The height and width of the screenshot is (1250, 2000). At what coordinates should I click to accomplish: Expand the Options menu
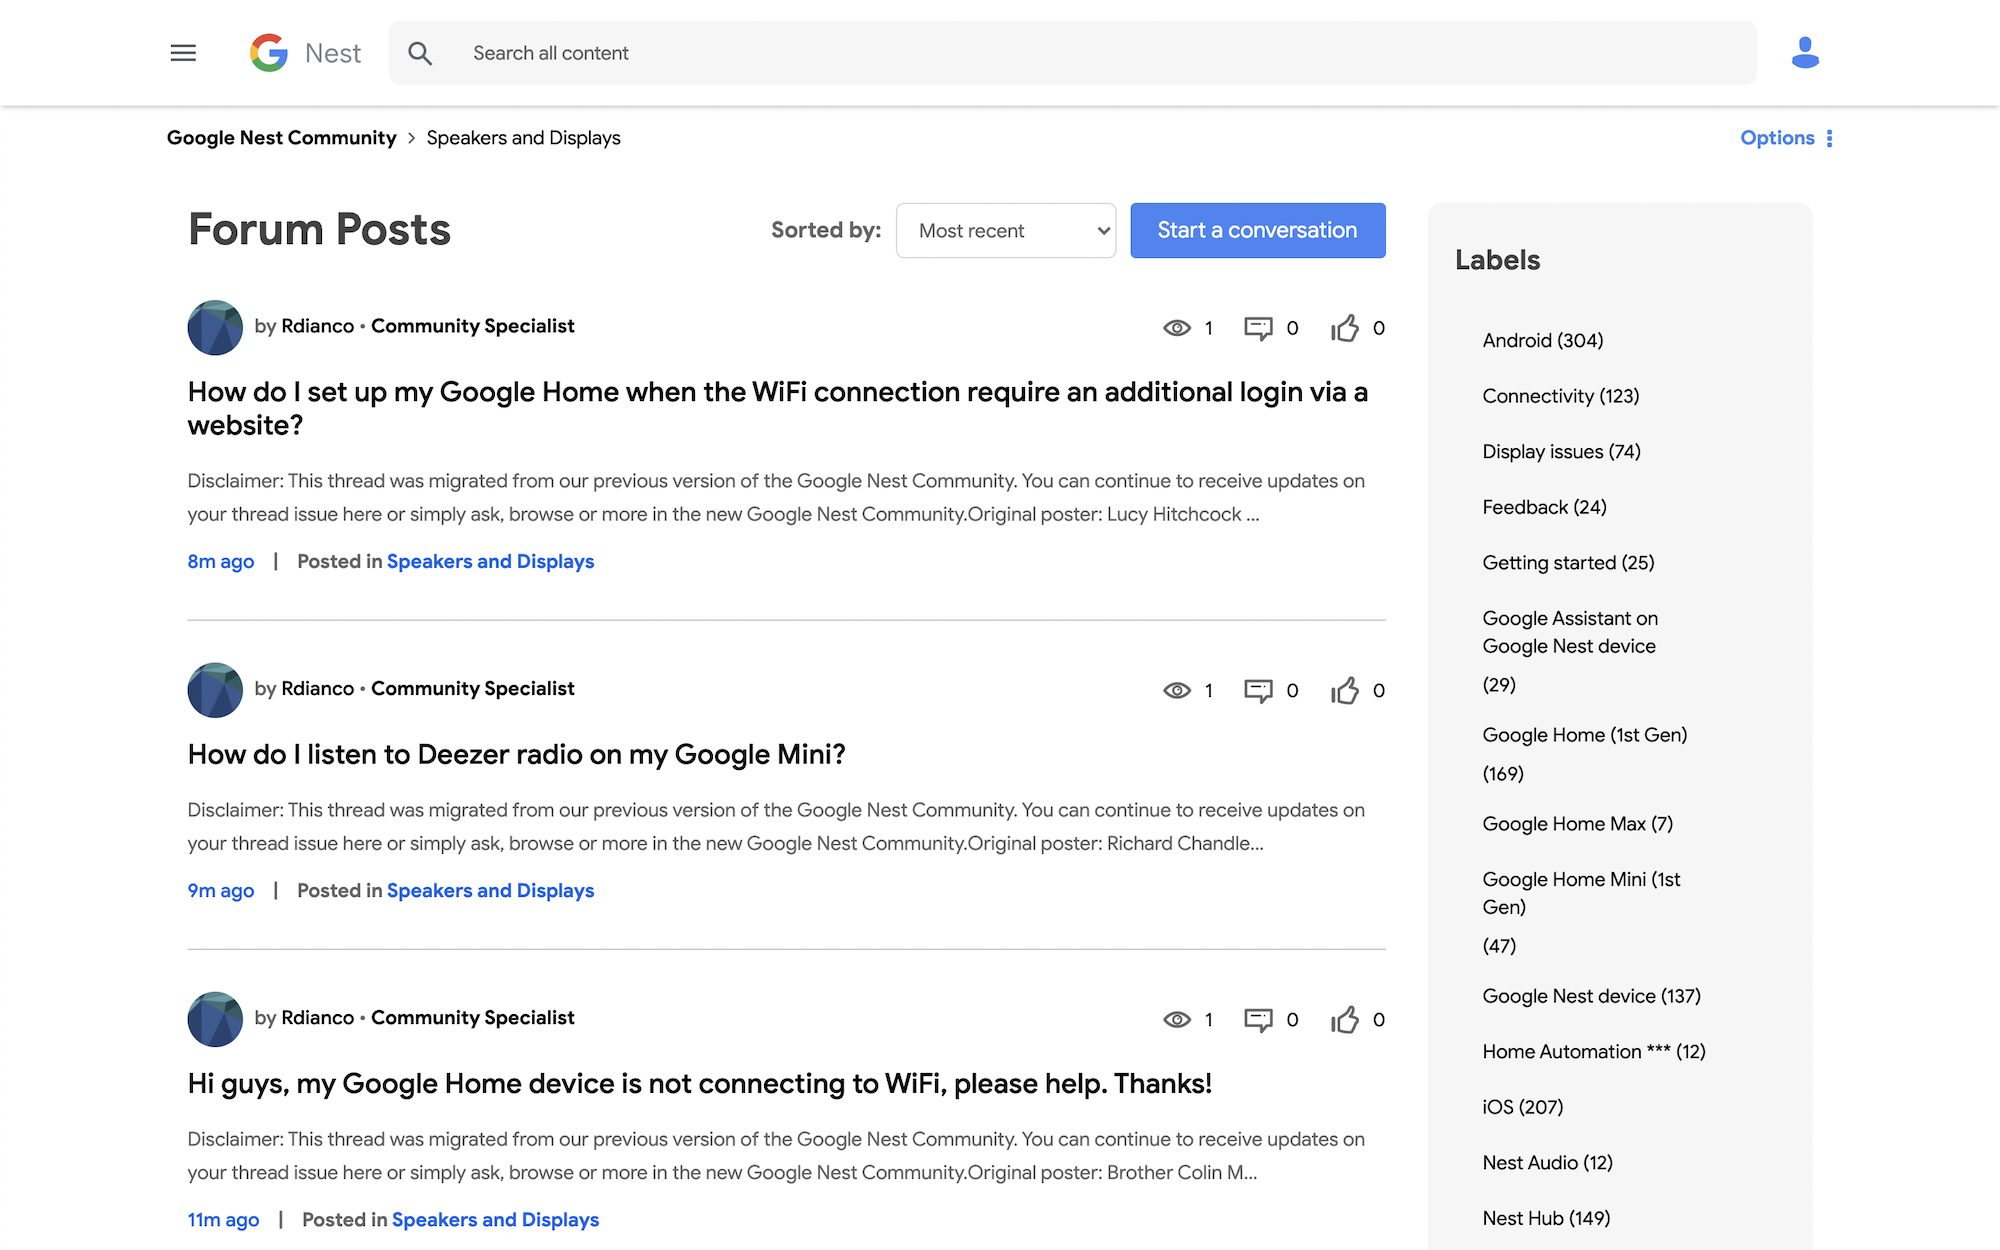tap(1777, 137)
